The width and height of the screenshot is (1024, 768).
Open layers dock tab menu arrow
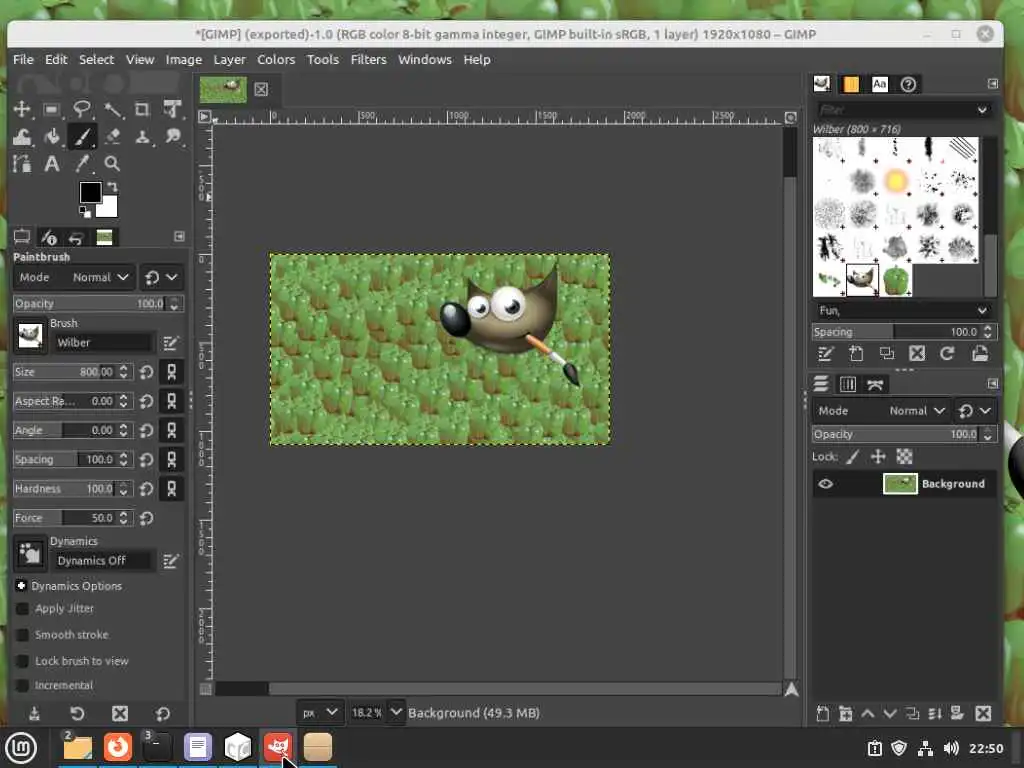(993, 383)
